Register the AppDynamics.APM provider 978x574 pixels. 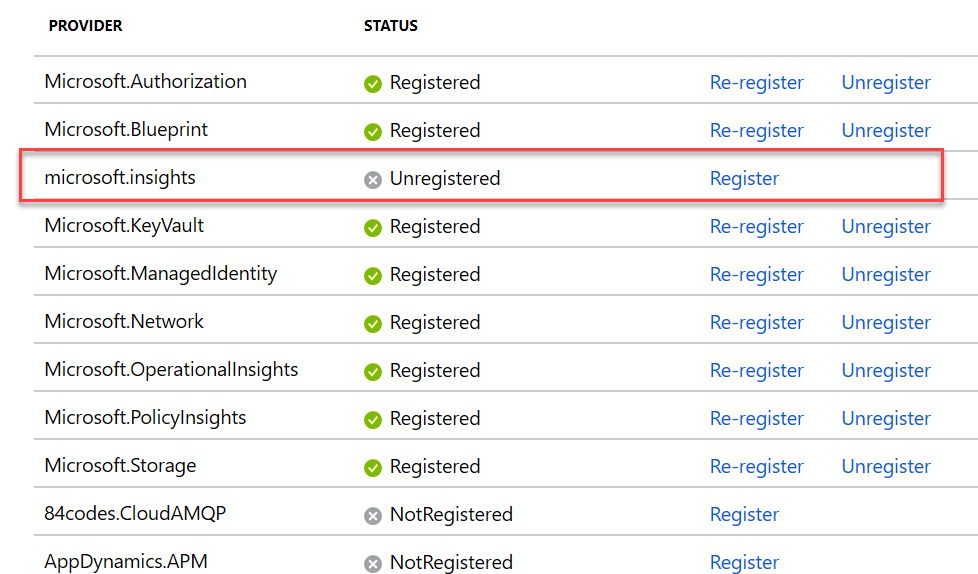pos(744,562)
